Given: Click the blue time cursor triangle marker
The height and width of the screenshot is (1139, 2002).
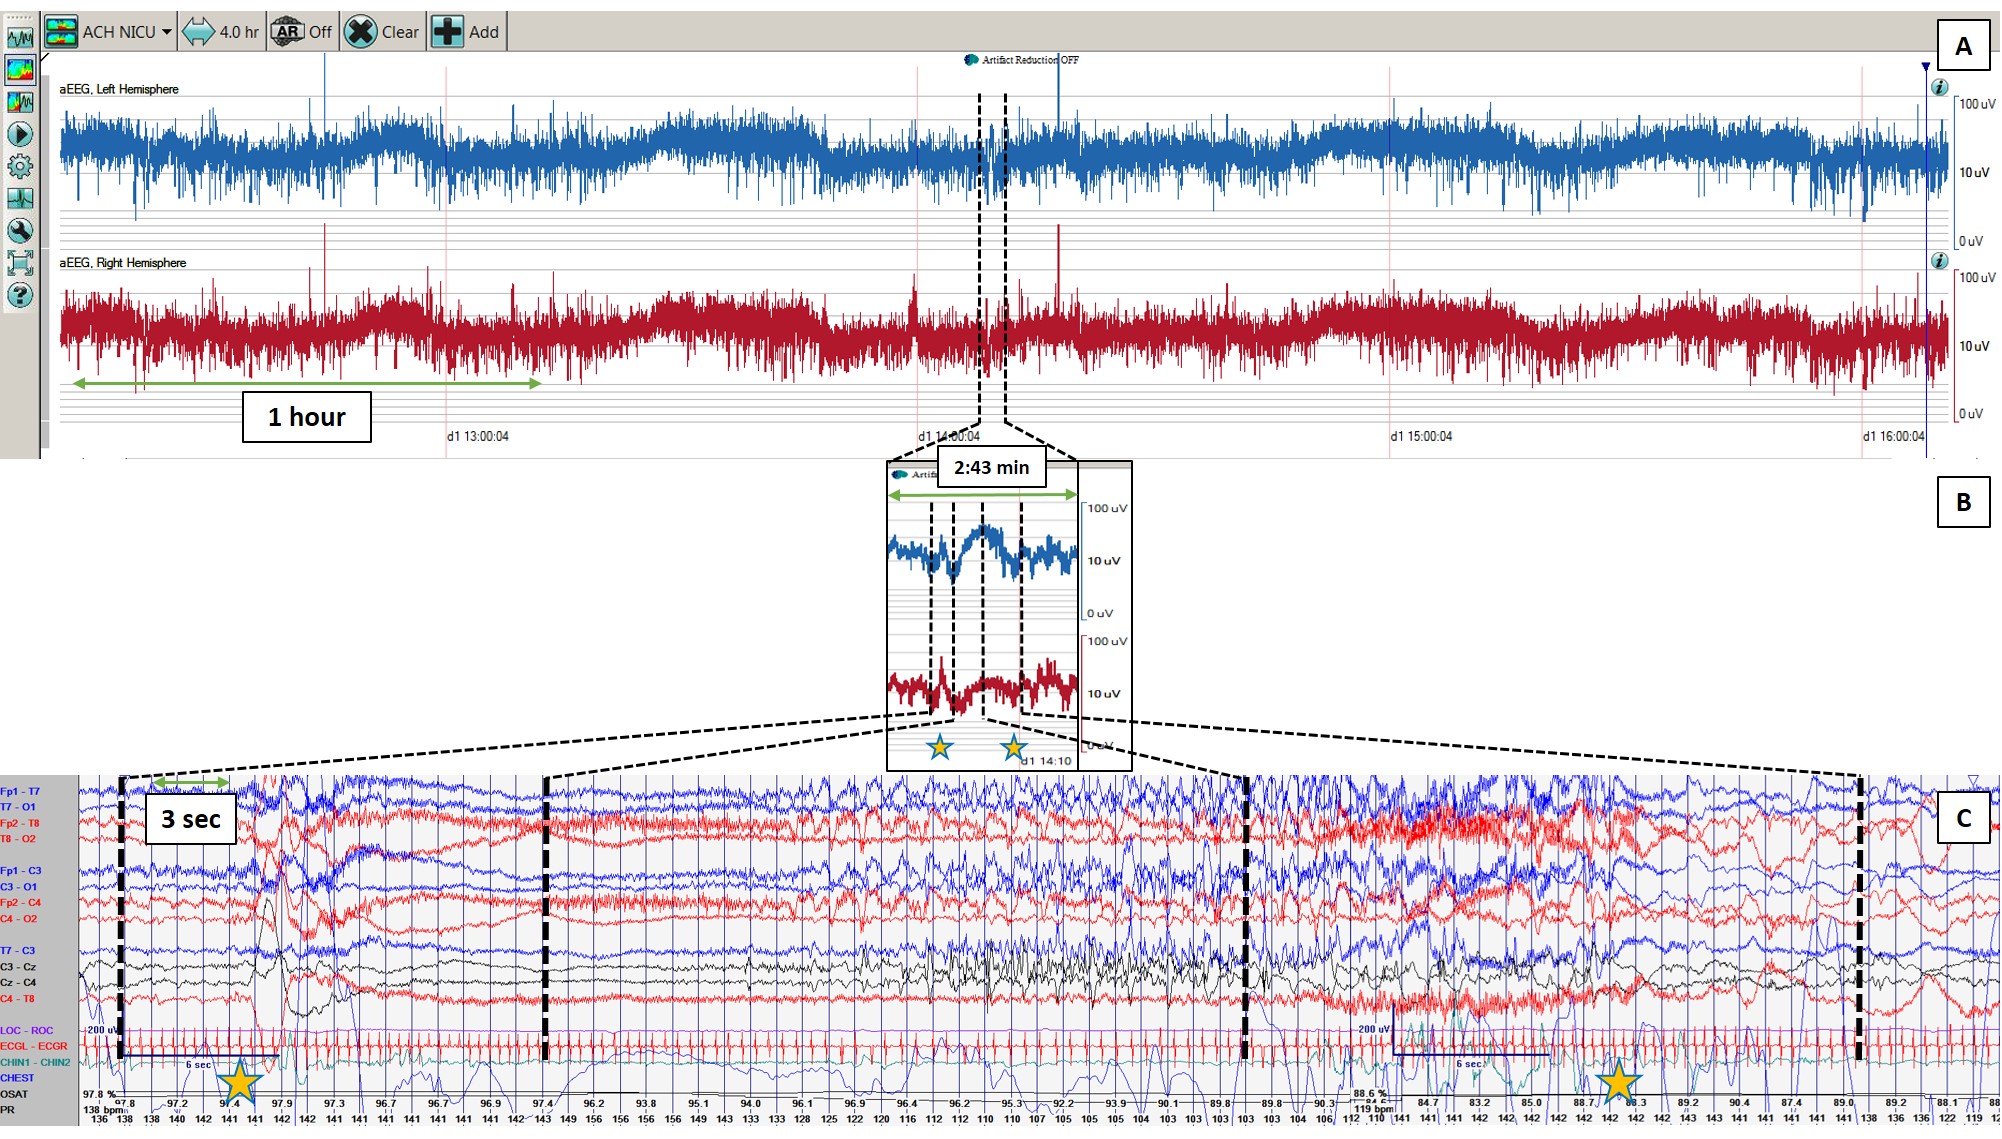Looking at the screenshot, I should click(x=1925, y=67).
